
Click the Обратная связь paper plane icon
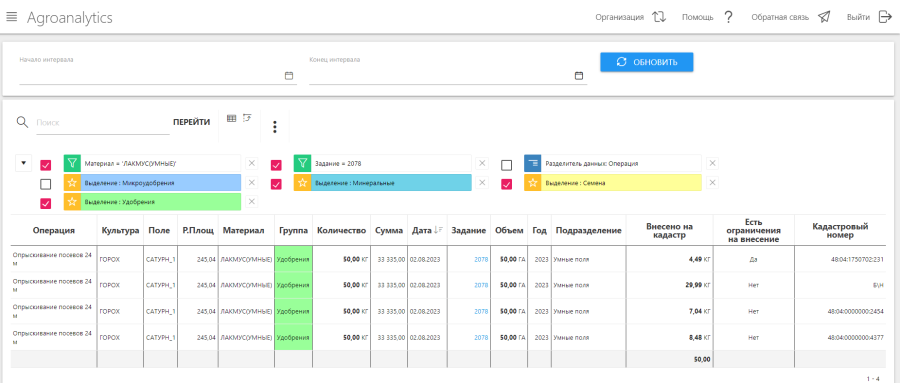click(824, 17)
